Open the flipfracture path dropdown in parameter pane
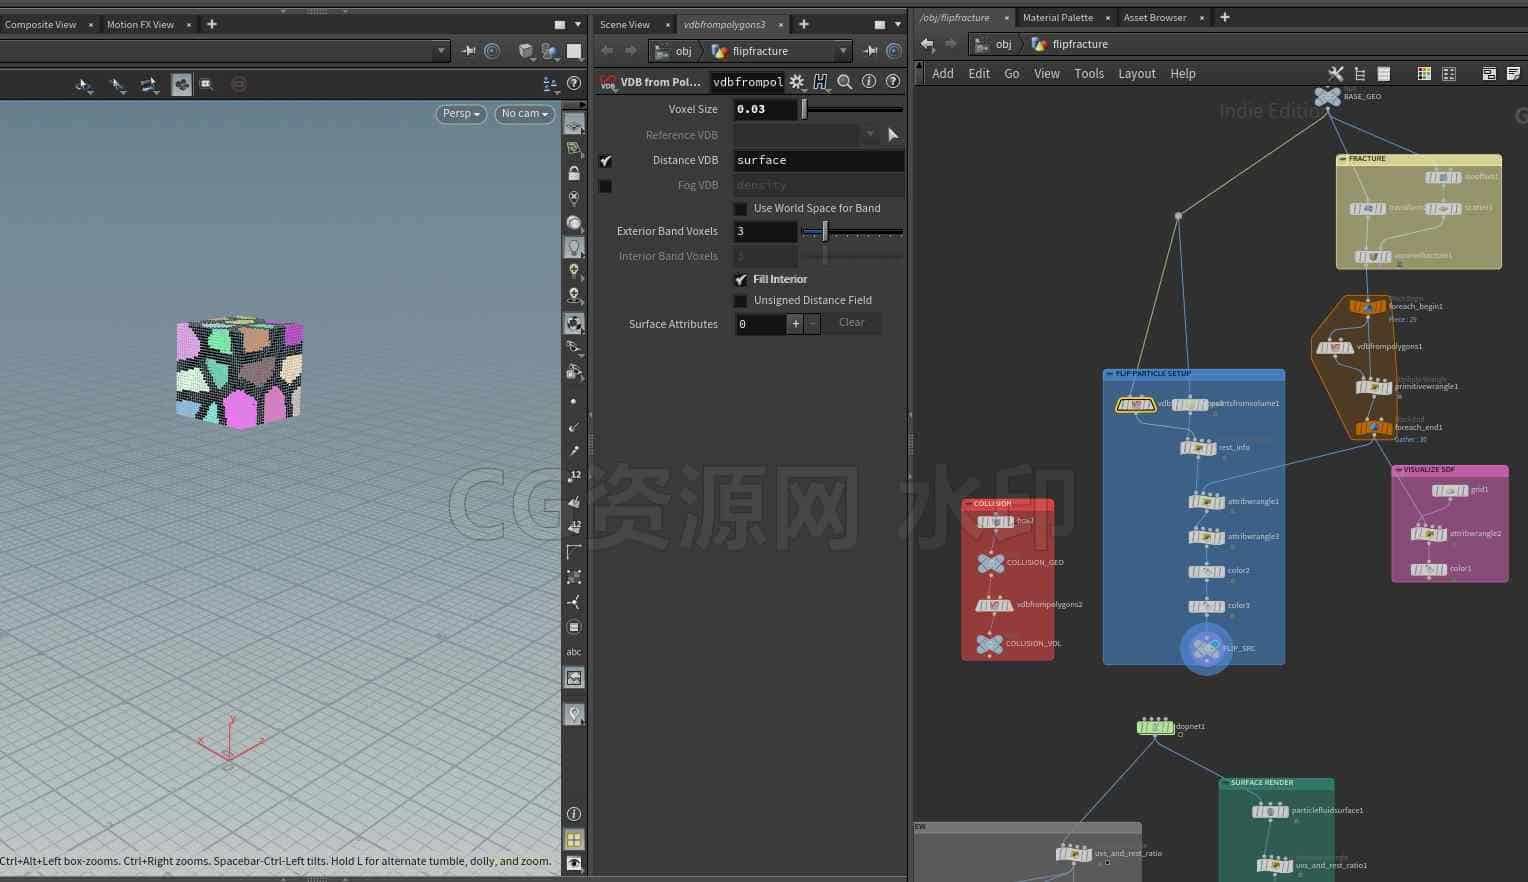 pos(843,51)
